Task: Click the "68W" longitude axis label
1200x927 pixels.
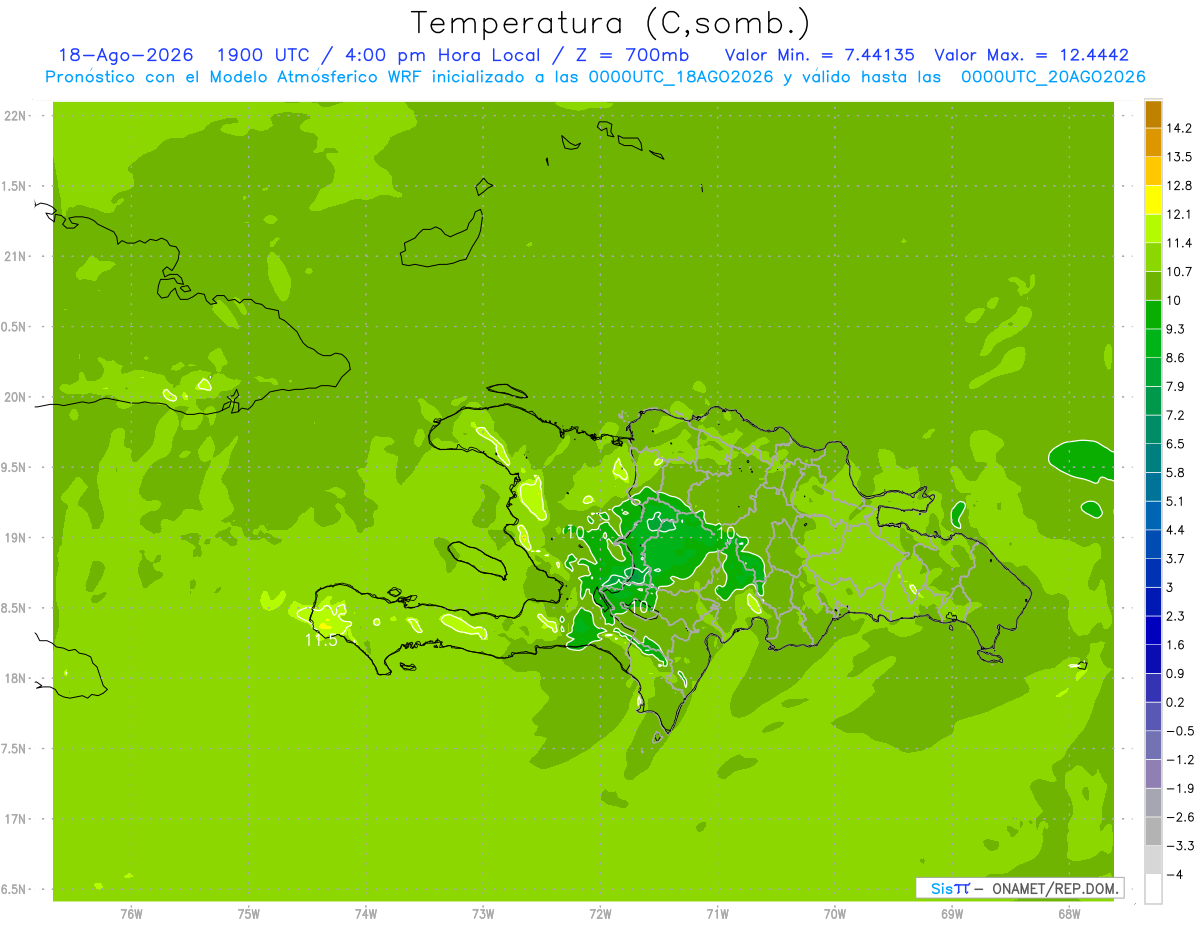Action: pyautogui.click(x=1069, y=914)
